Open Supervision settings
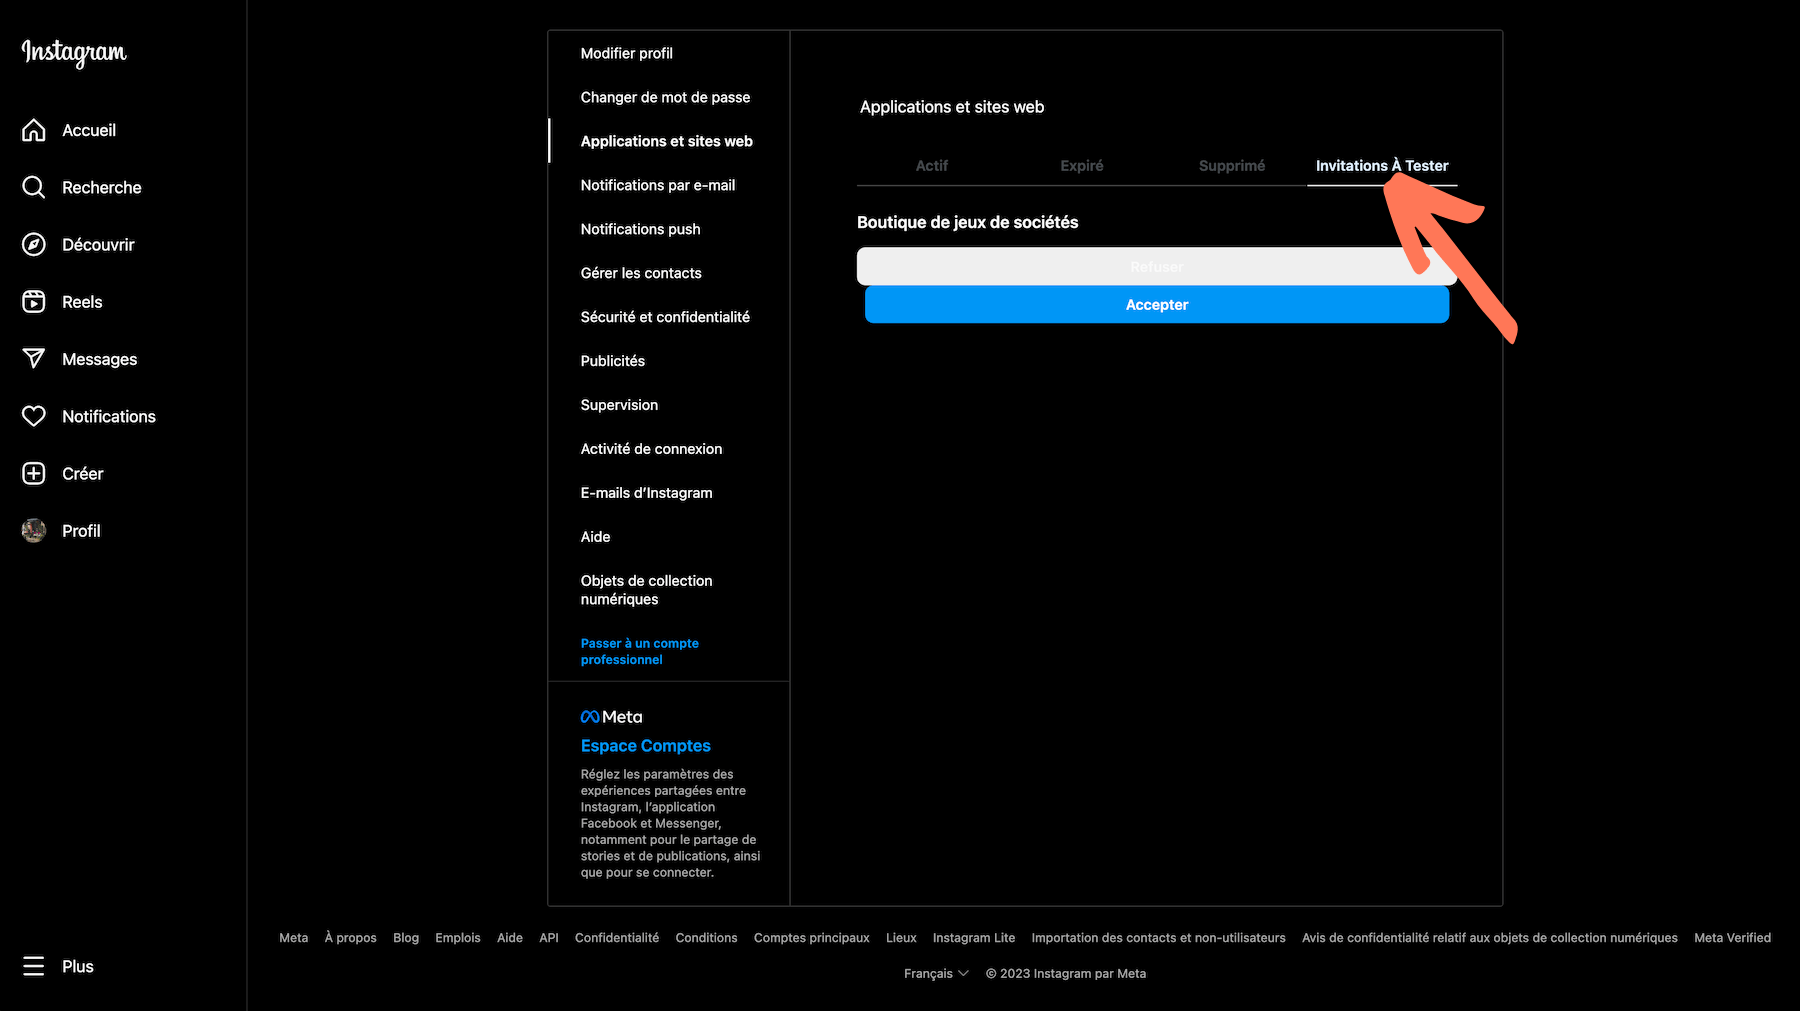 [x=619, y=405]
